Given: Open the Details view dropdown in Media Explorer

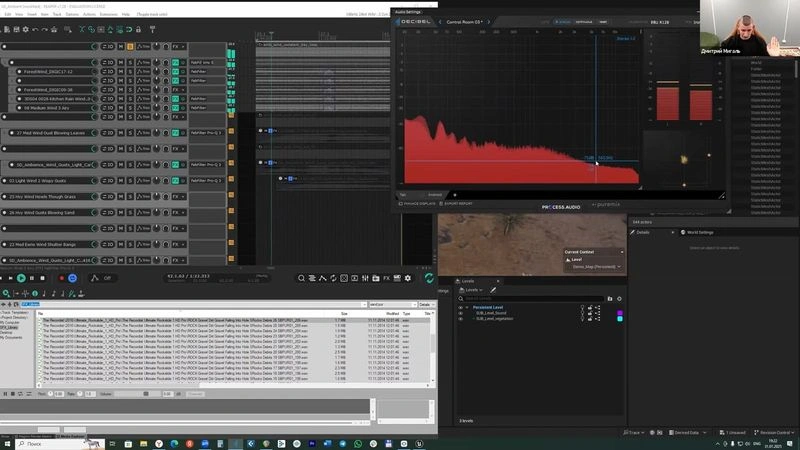Looking at the screenshot, I should (x=426, y=305).
